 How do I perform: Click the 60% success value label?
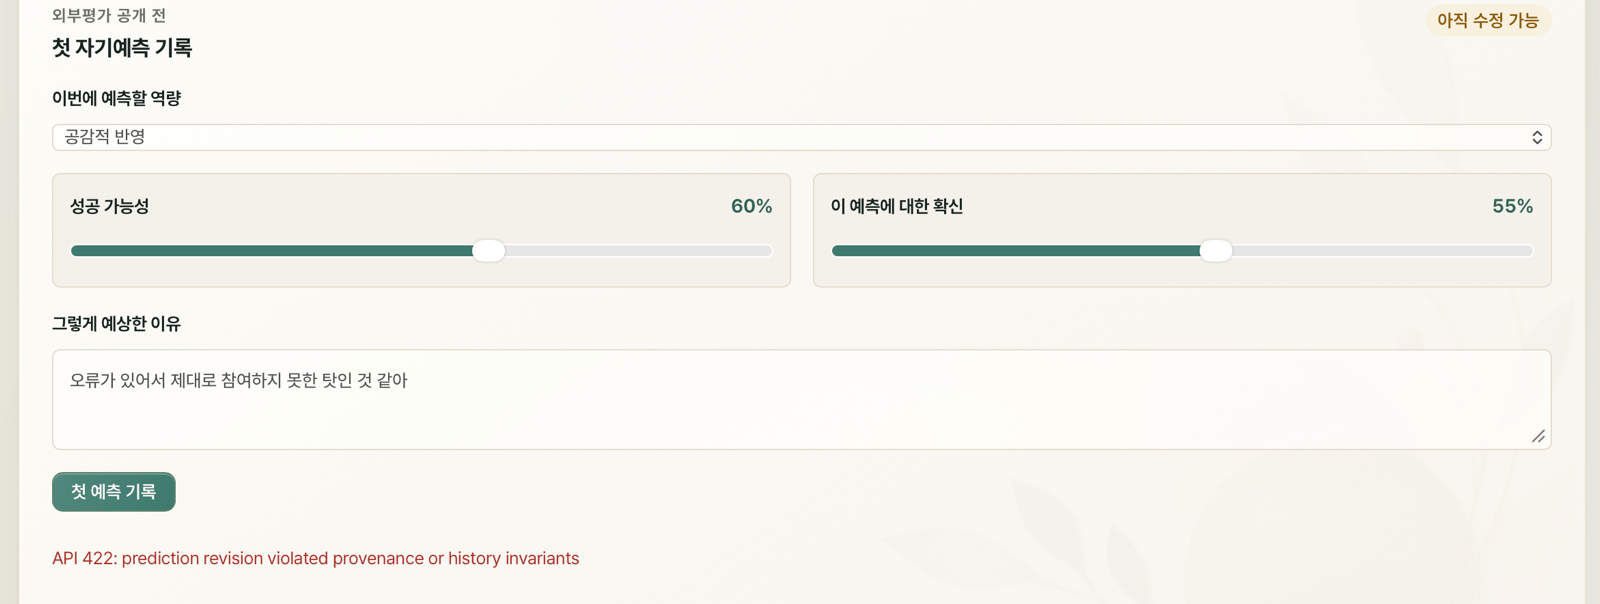[x=751, y=206]
